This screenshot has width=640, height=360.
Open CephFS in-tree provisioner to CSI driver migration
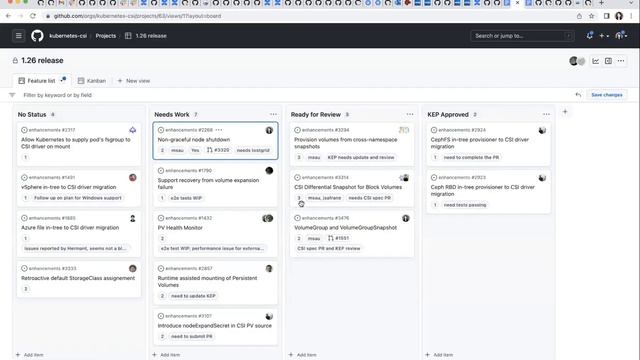(480, 143)
